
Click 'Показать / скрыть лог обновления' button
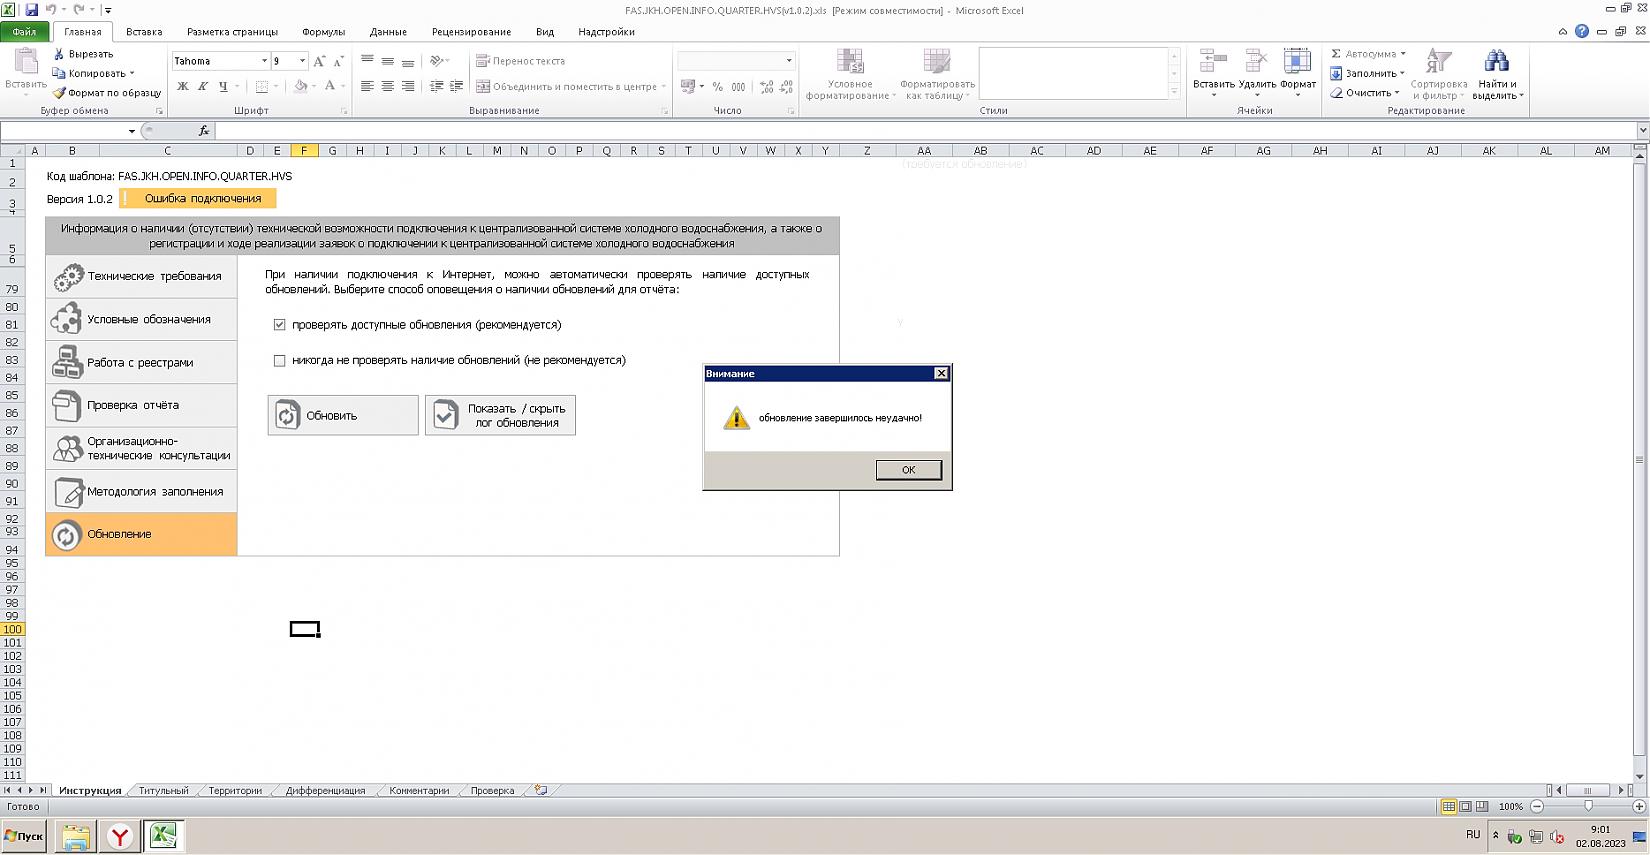coord(500,415)
